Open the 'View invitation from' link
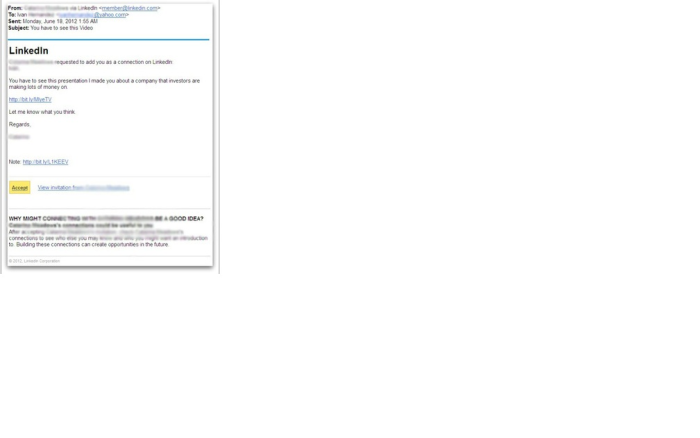 pyautogui.click(x=83, y=188)
